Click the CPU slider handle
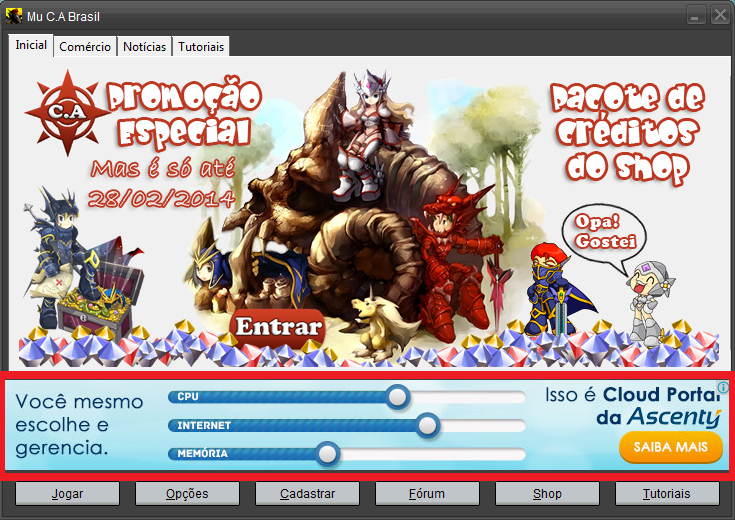735x520 pixels. 398,397
